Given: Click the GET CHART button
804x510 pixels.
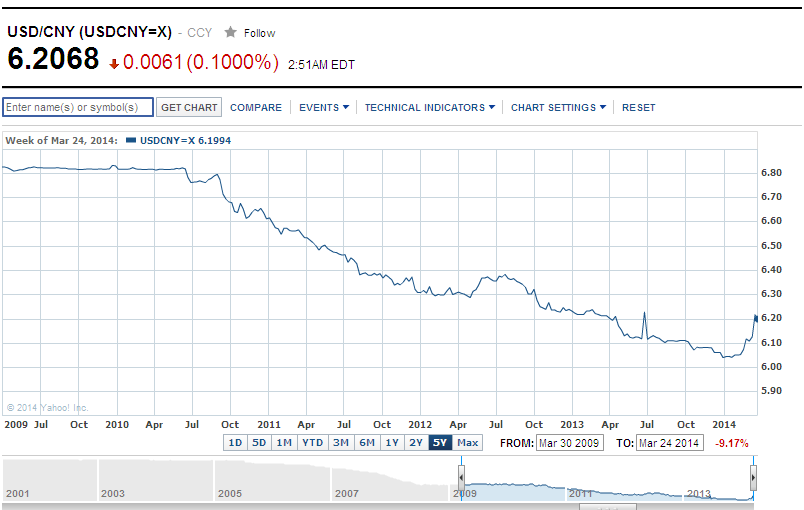Looking at the screenshot, I should coord(189,107).
